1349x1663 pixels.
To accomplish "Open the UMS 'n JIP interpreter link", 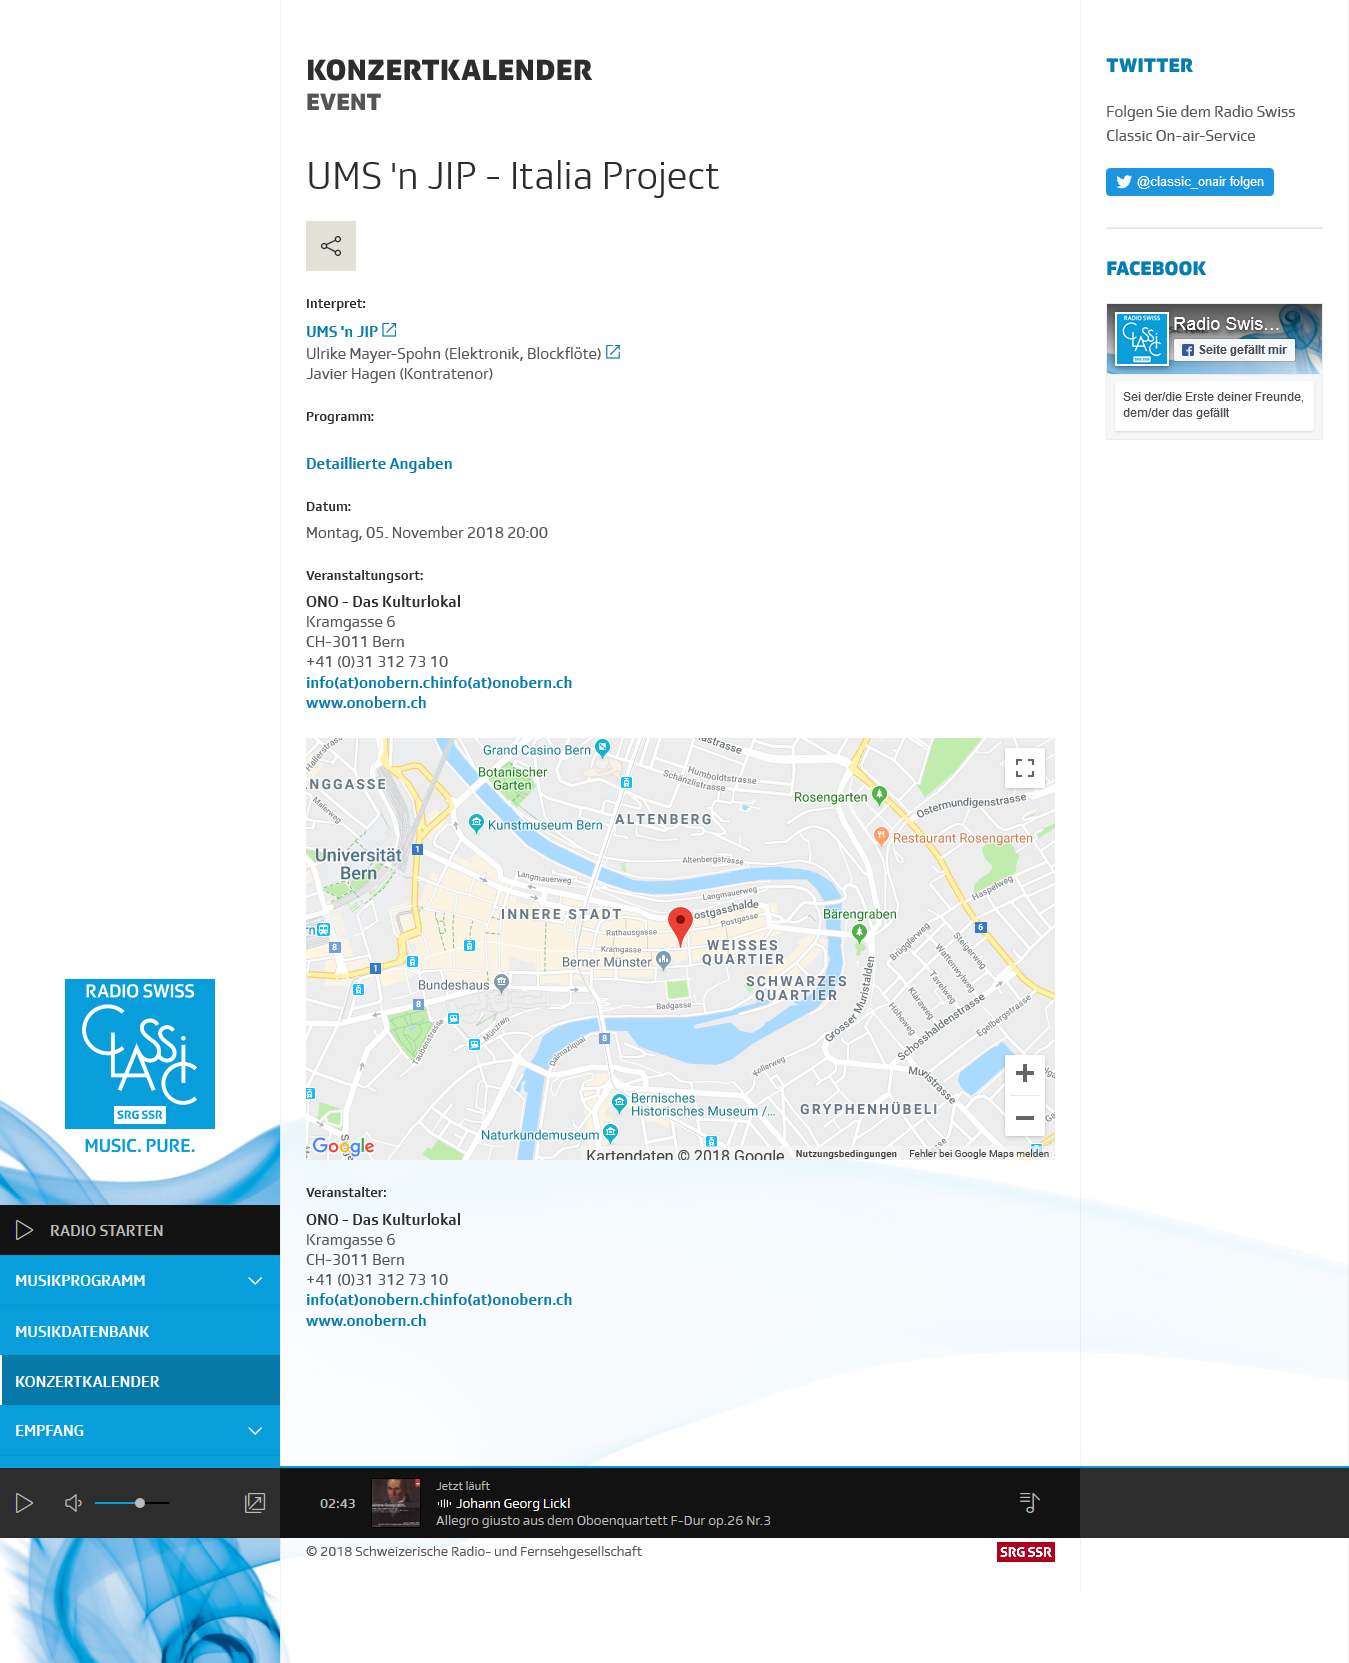I will point(342,331).
